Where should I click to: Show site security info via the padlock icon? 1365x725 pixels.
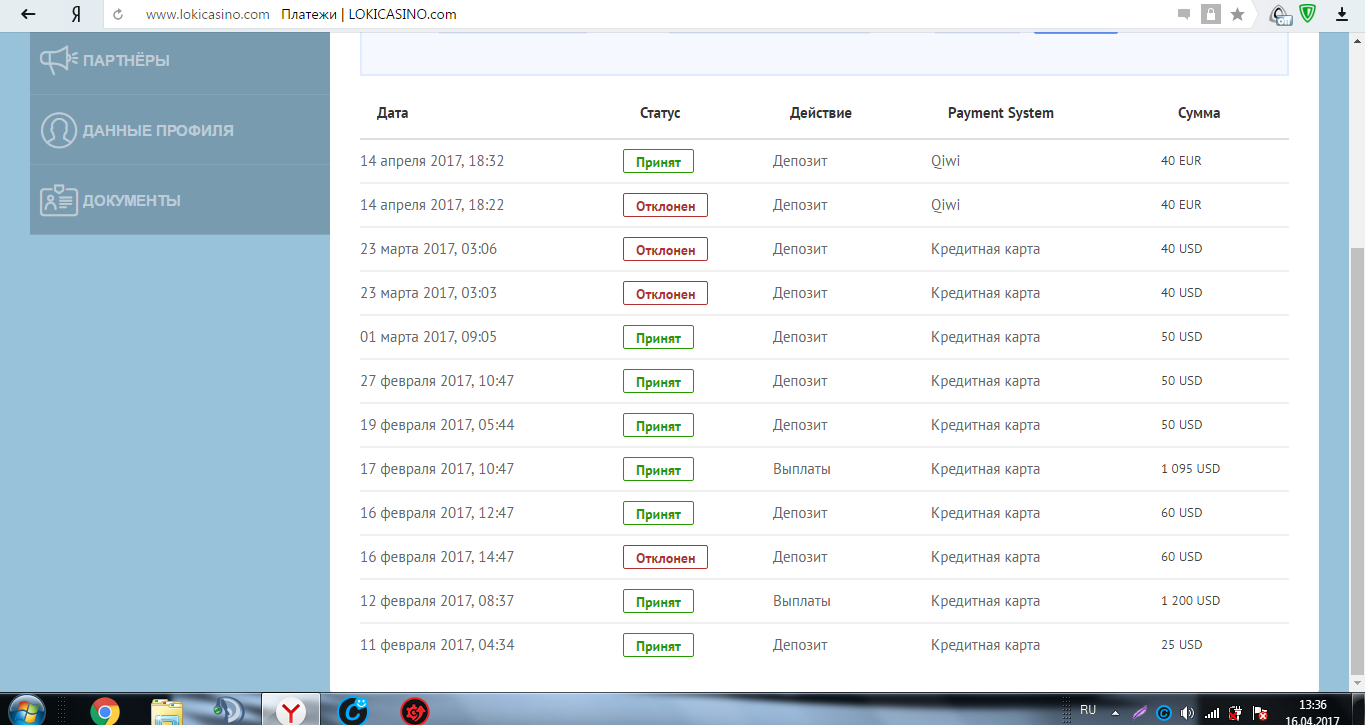pyautogui.click(x=1211, y=15)
